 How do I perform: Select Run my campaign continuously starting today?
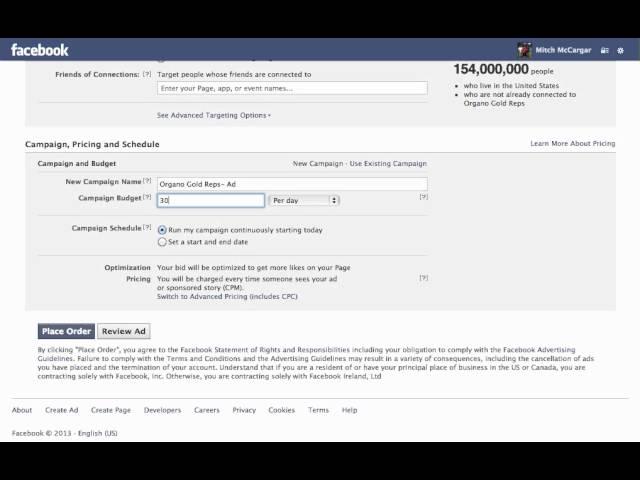(x=162, y=230)
